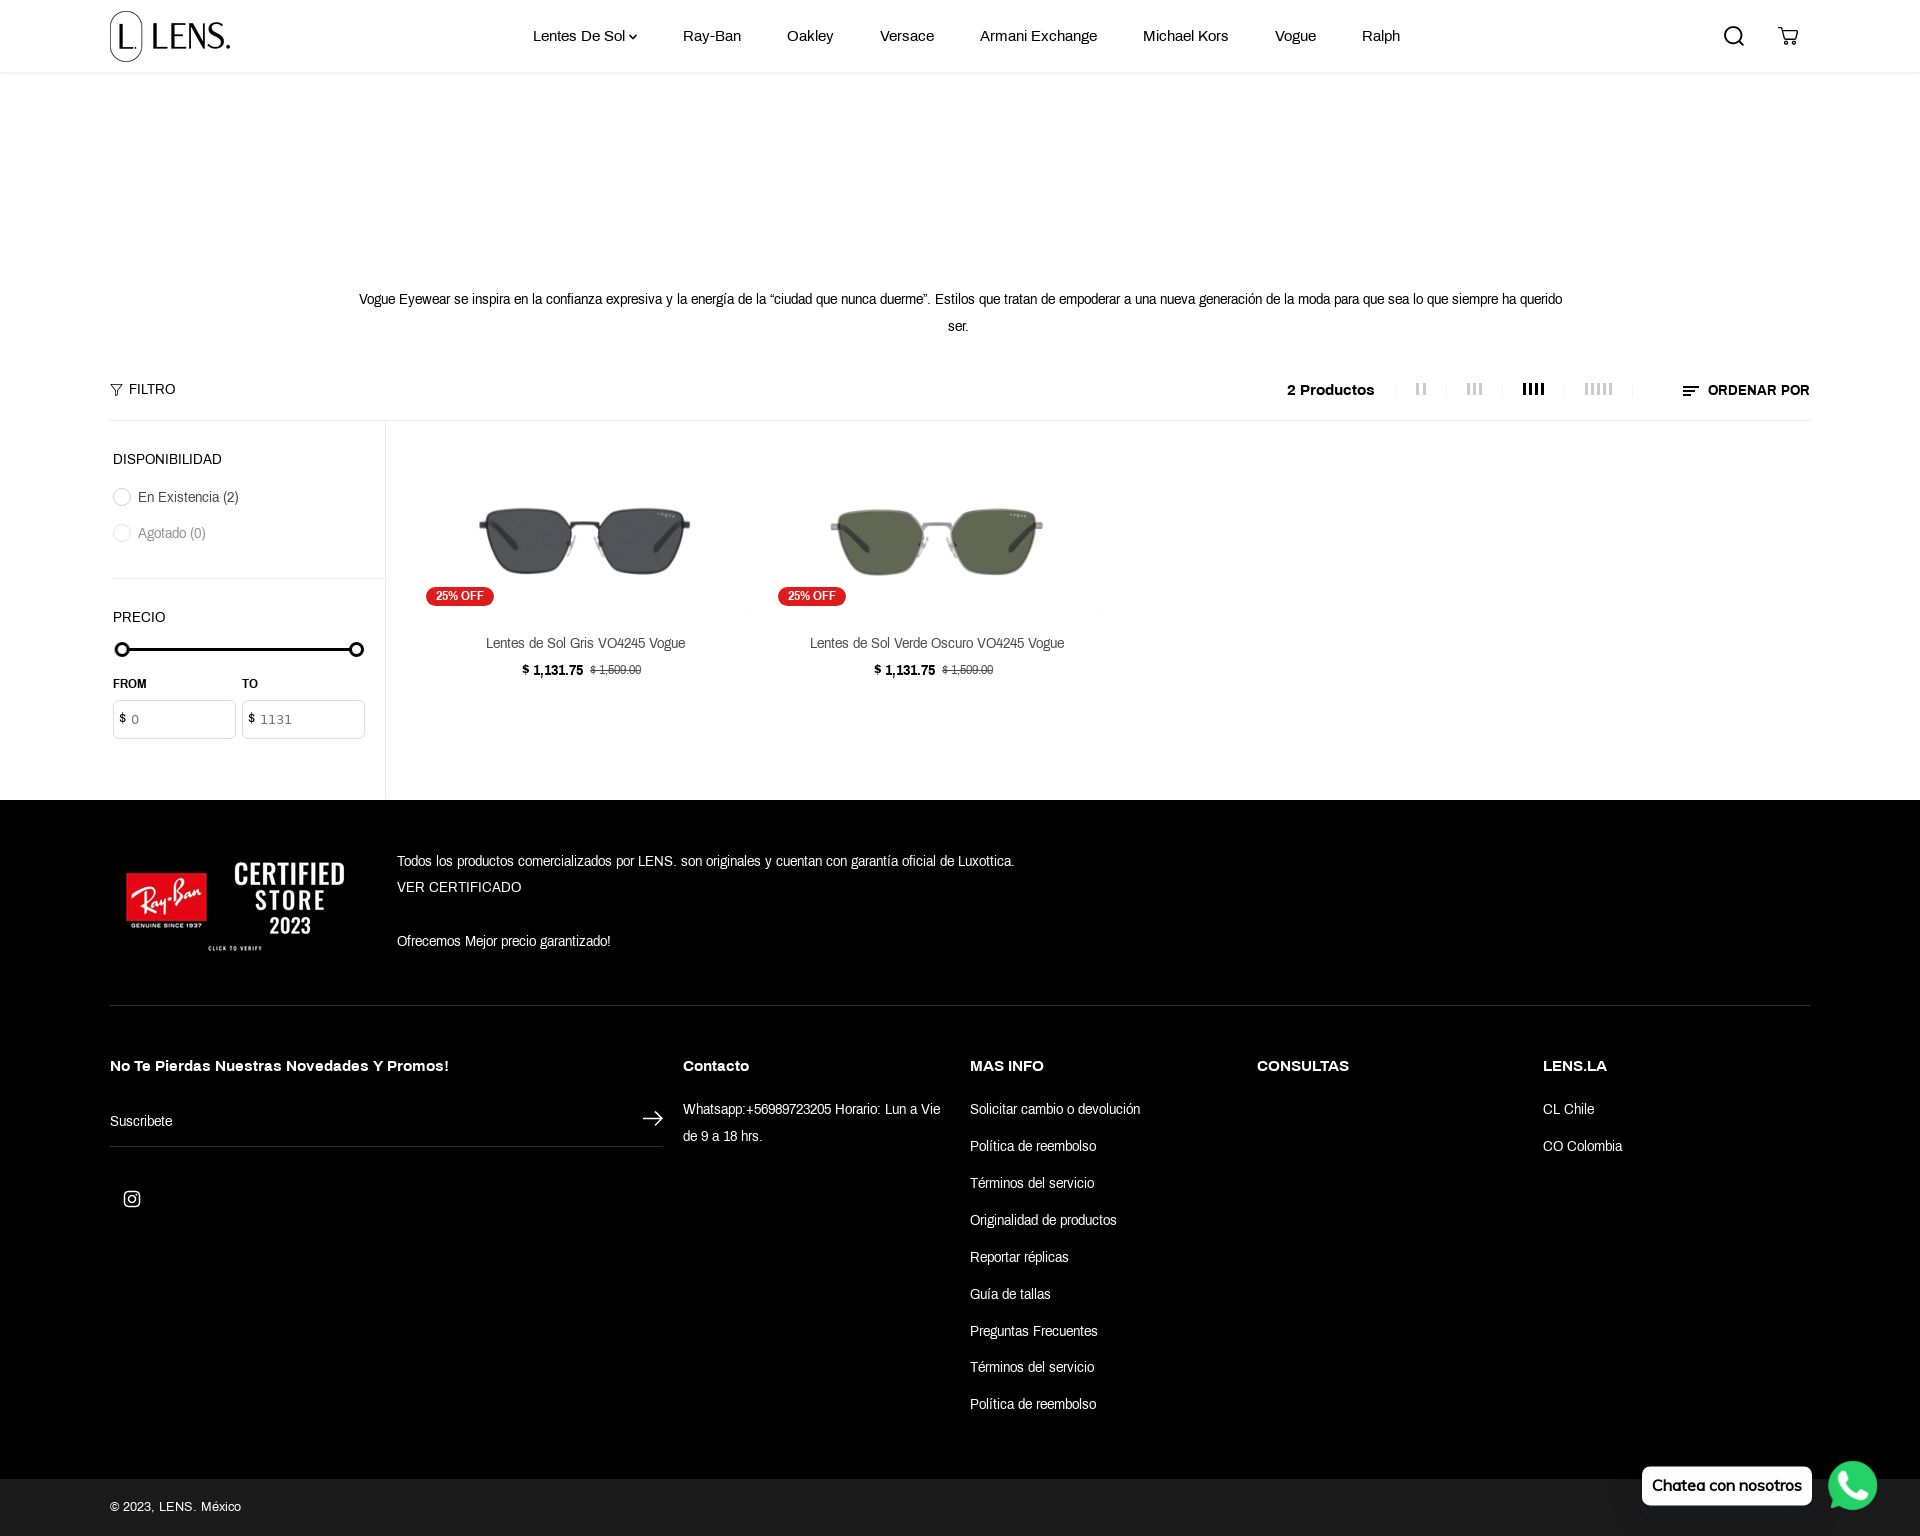
Task: Click the © 2023, LENS. México text
Action: click(x=175, y=1507)
